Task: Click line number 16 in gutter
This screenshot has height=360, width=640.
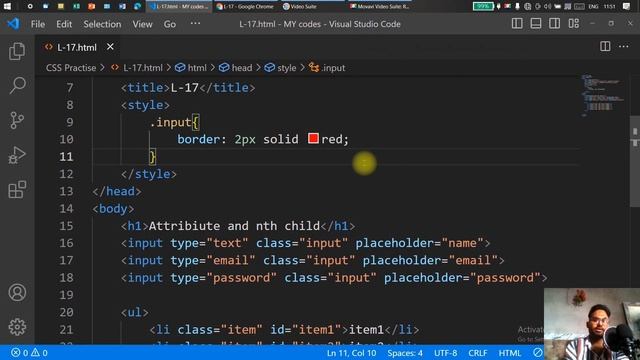Action: (66, 243)
